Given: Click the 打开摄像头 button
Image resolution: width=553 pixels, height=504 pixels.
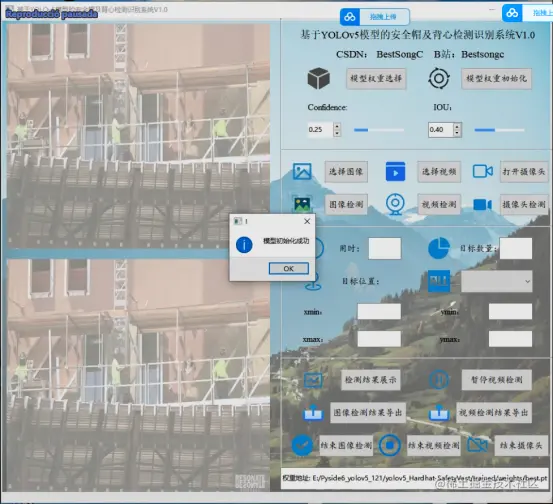Looking at the screenshot, I should click(x=524, y=171).
